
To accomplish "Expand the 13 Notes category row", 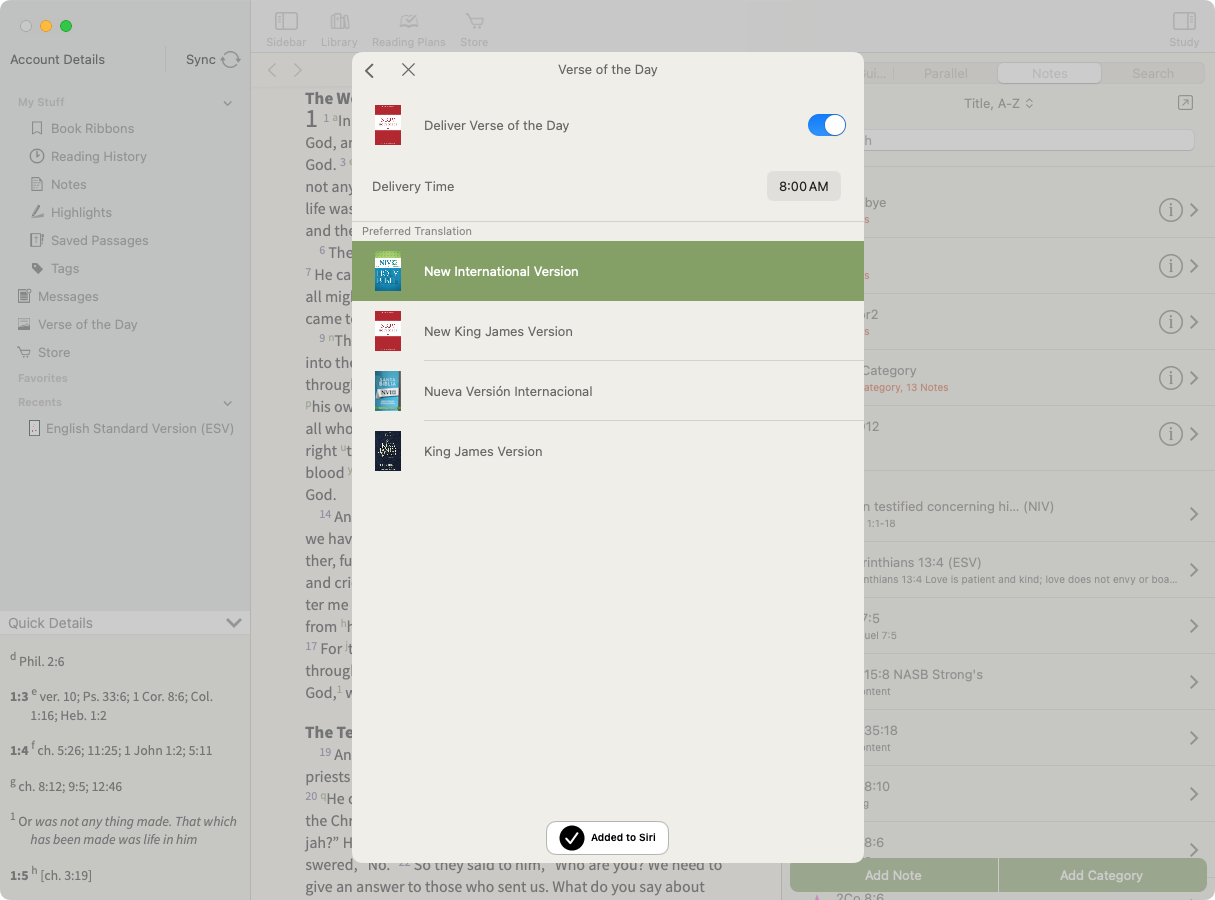I will pyautogui.click(x=1194, y=378).
